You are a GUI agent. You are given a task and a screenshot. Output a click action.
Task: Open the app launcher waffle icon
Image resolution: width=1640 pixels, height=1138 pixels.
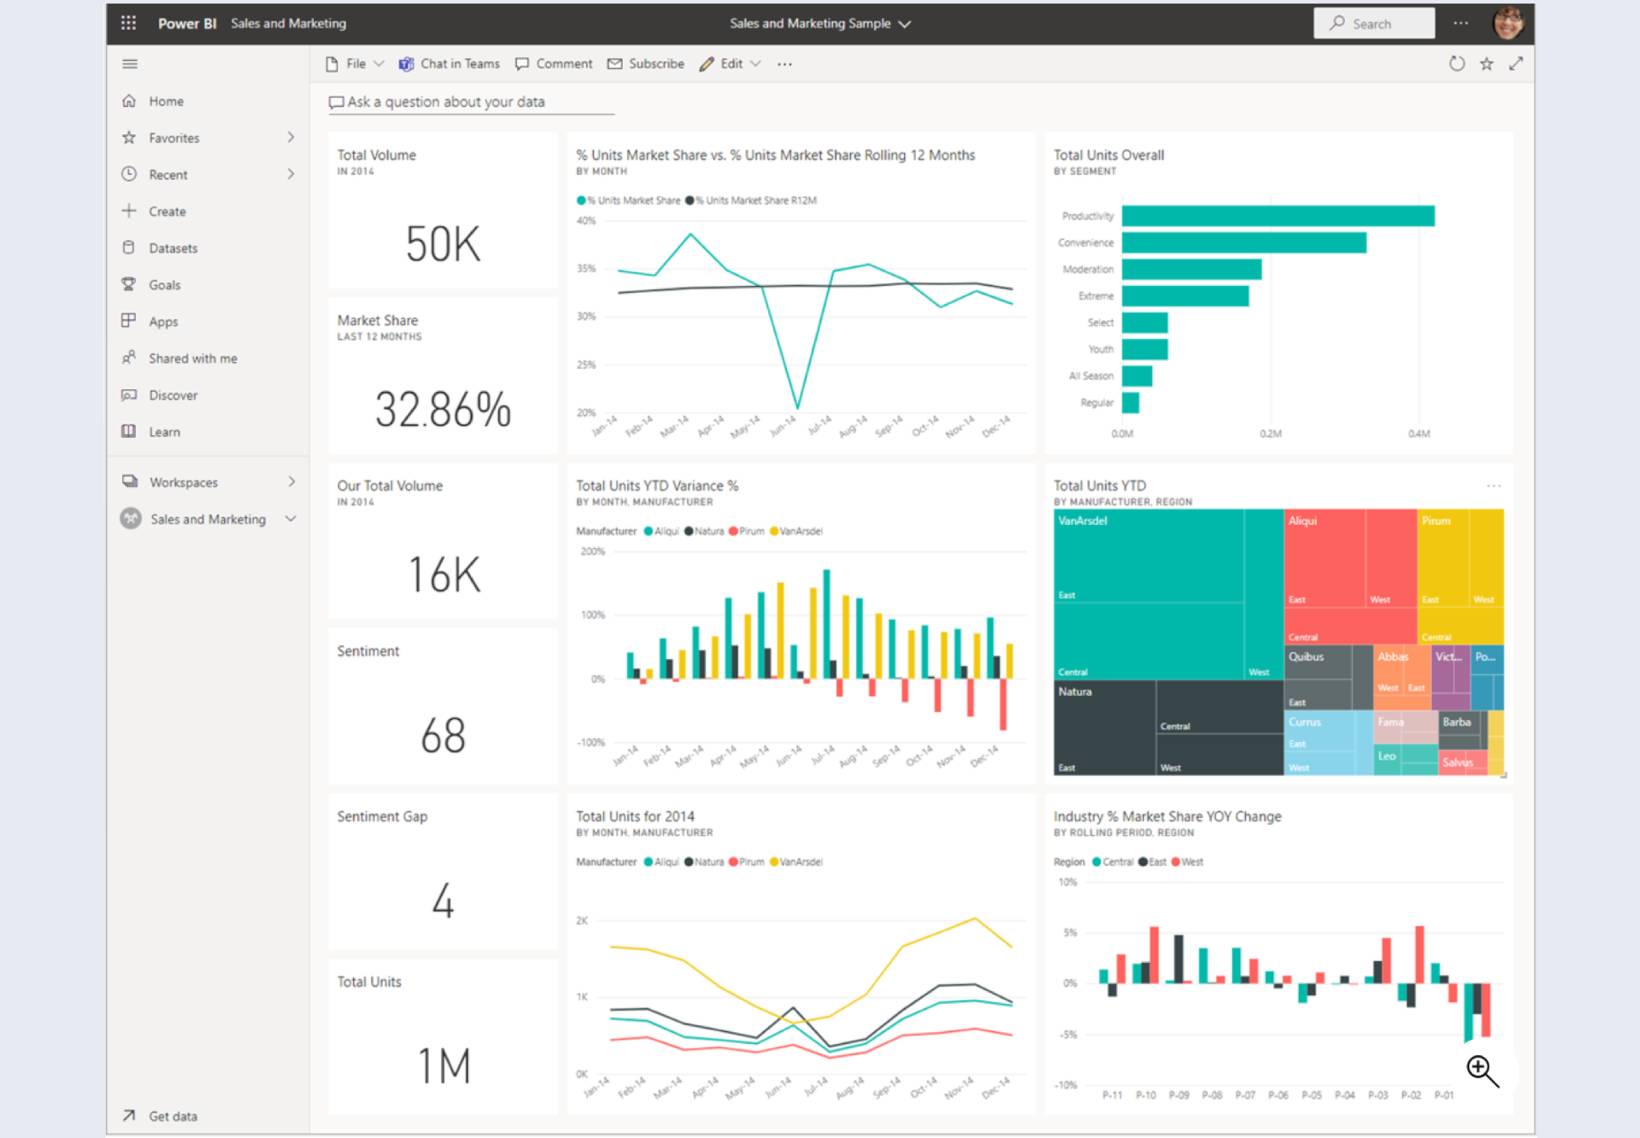(x=129, y=23)
